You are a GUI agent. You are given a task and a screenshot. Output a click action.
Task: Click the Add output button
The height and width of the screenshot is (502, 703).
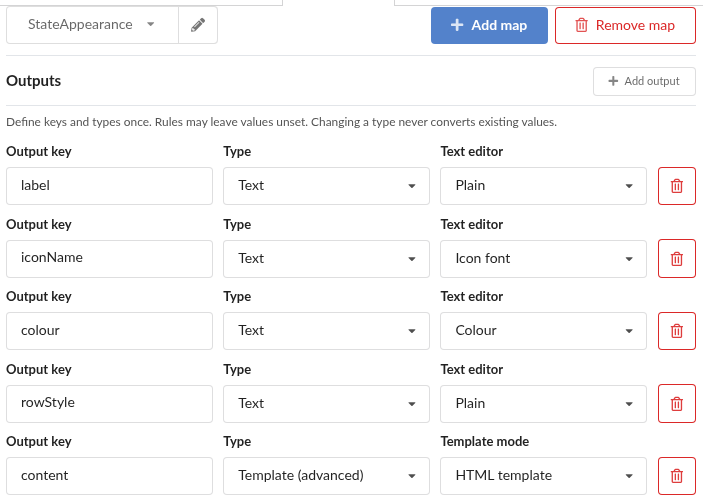(x=644, y=81)
